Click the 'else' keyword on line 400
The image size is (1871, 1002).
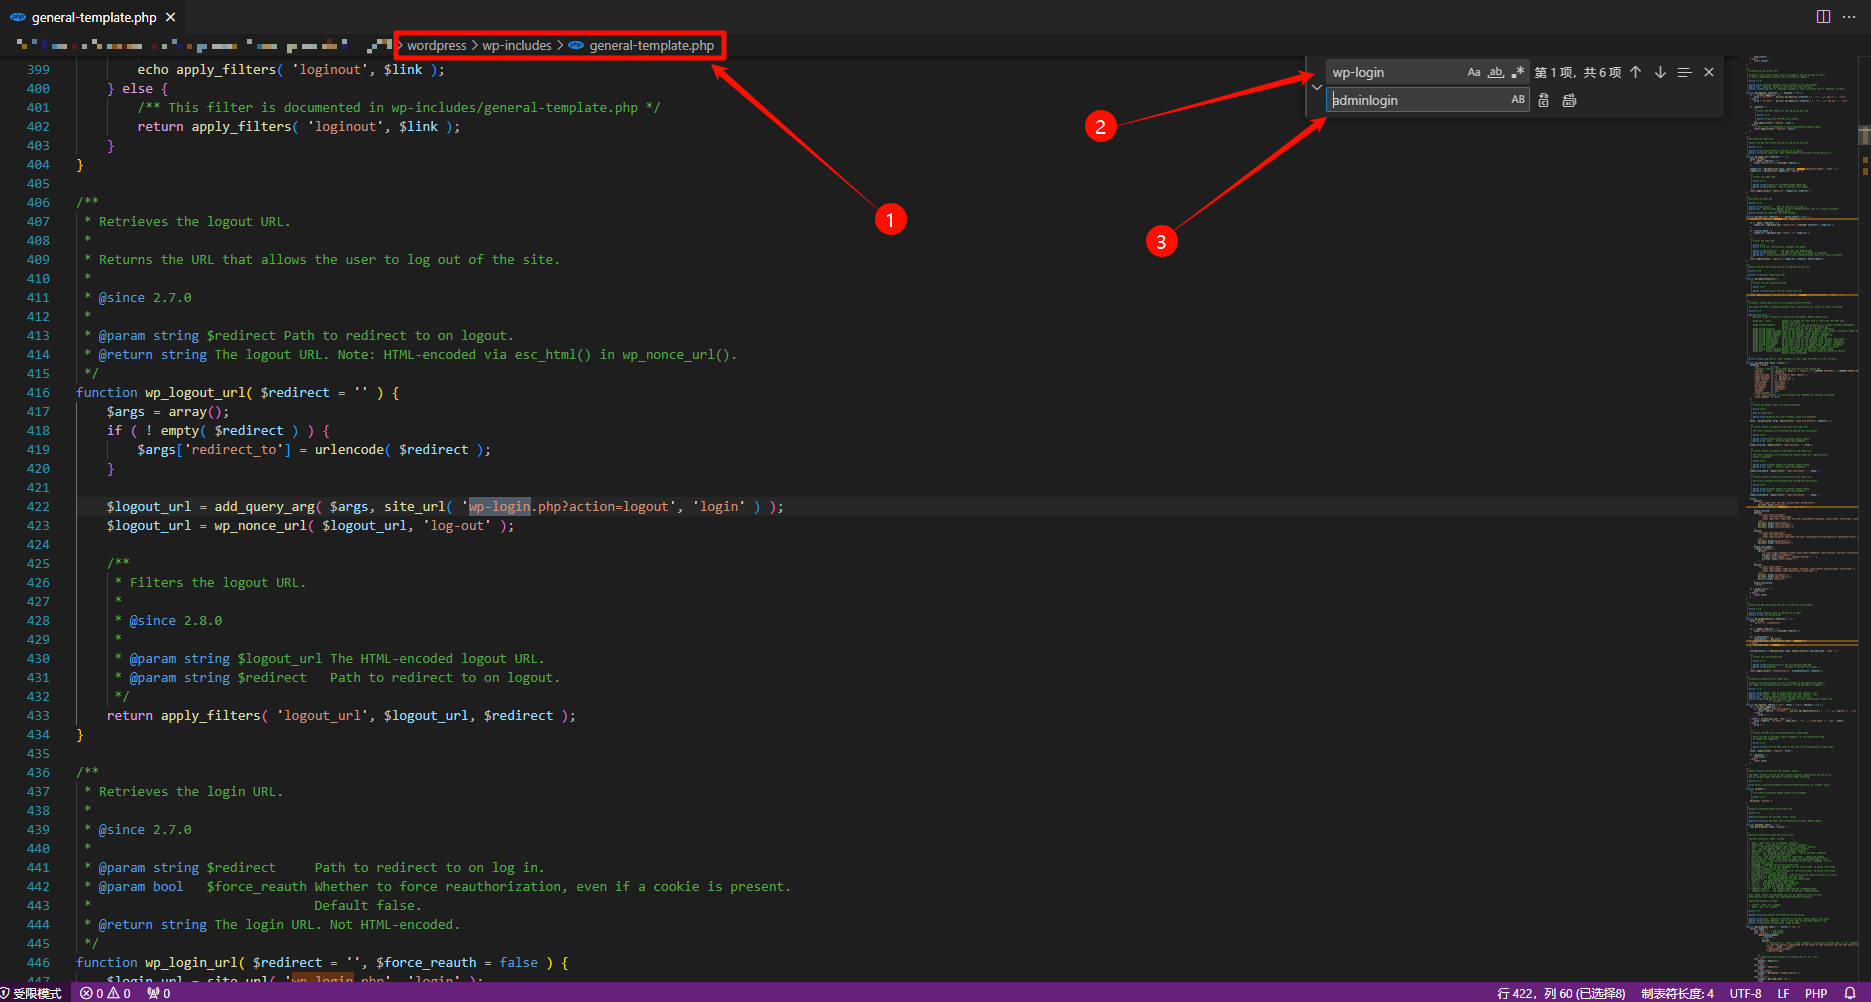point(137,88)
